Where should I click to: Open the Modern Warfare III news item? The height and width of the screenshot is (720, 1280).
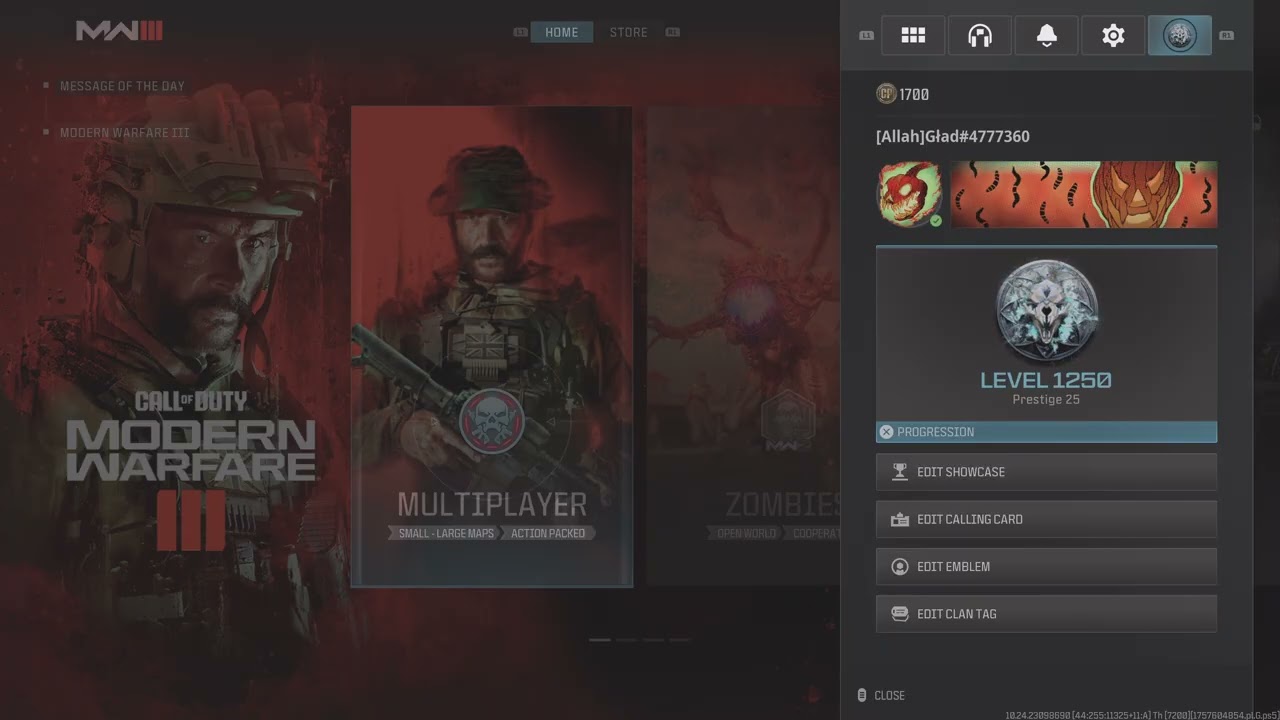(x=124, y=133)
